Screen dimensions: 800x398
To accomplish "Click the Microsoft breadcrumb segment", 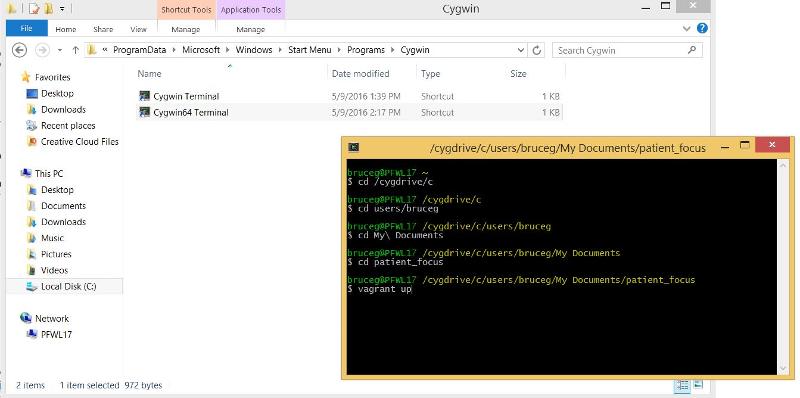I will pyautogui.click(x=201, y=50).
